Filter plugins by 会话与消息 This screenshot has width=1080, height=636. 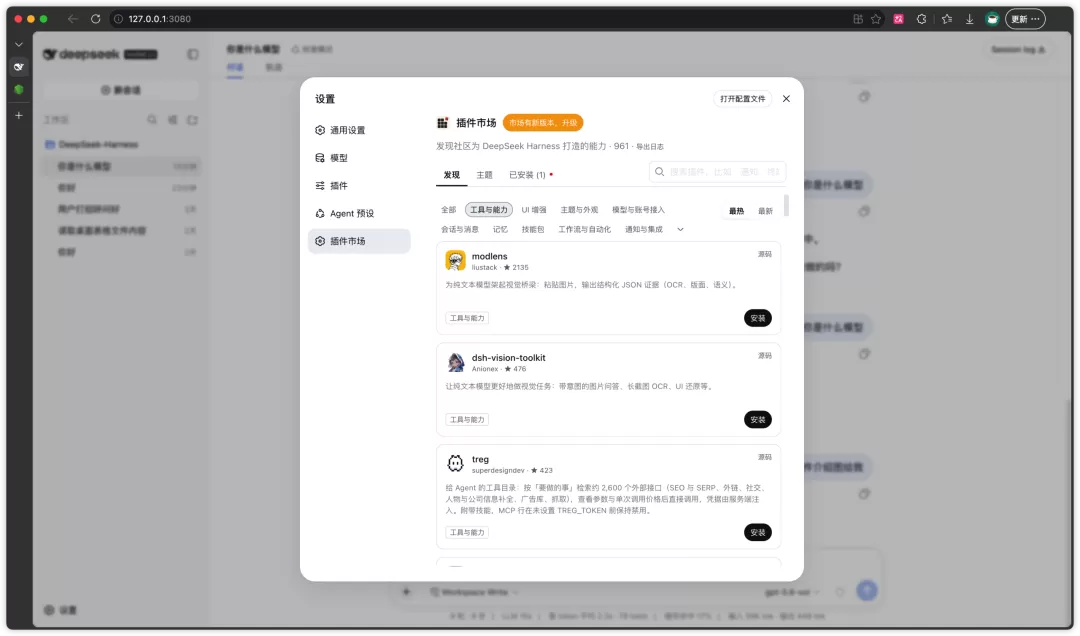(x=459, y=229)
